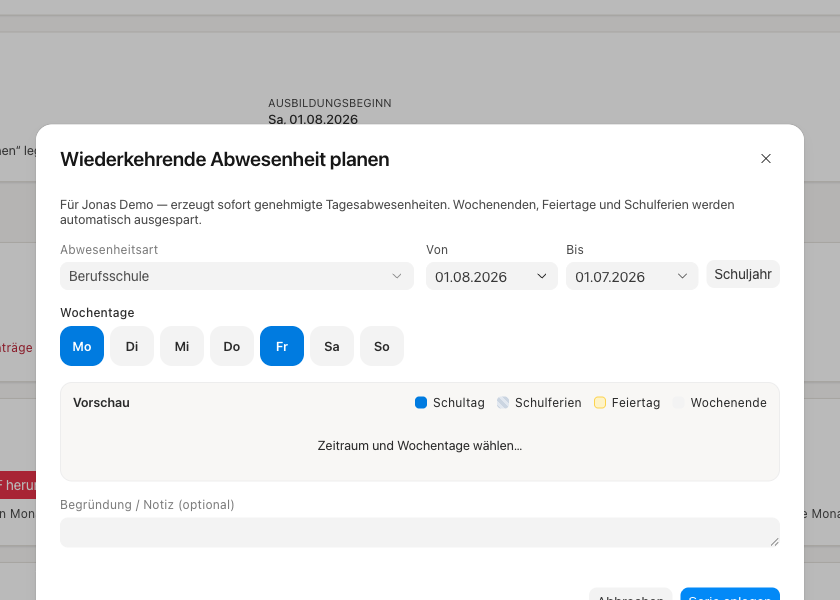The width and height of the screenshot is (840, 600).
Task: Click the Ausbildungsbeginn date Sa. 01.08.2026
Action: coord(313,119)
